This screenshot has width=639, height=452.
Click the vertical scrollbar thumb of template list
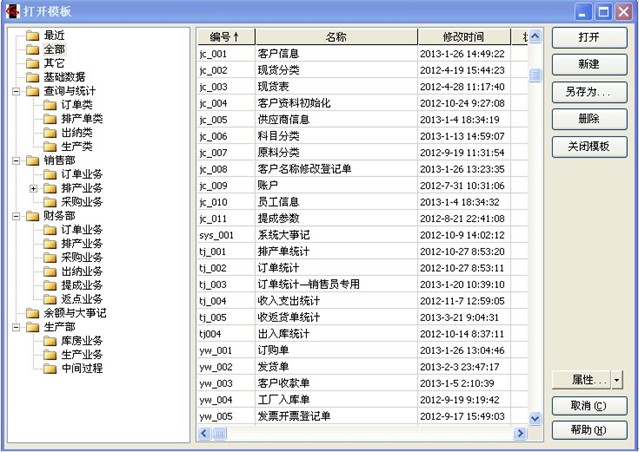[x=535, y=76]
